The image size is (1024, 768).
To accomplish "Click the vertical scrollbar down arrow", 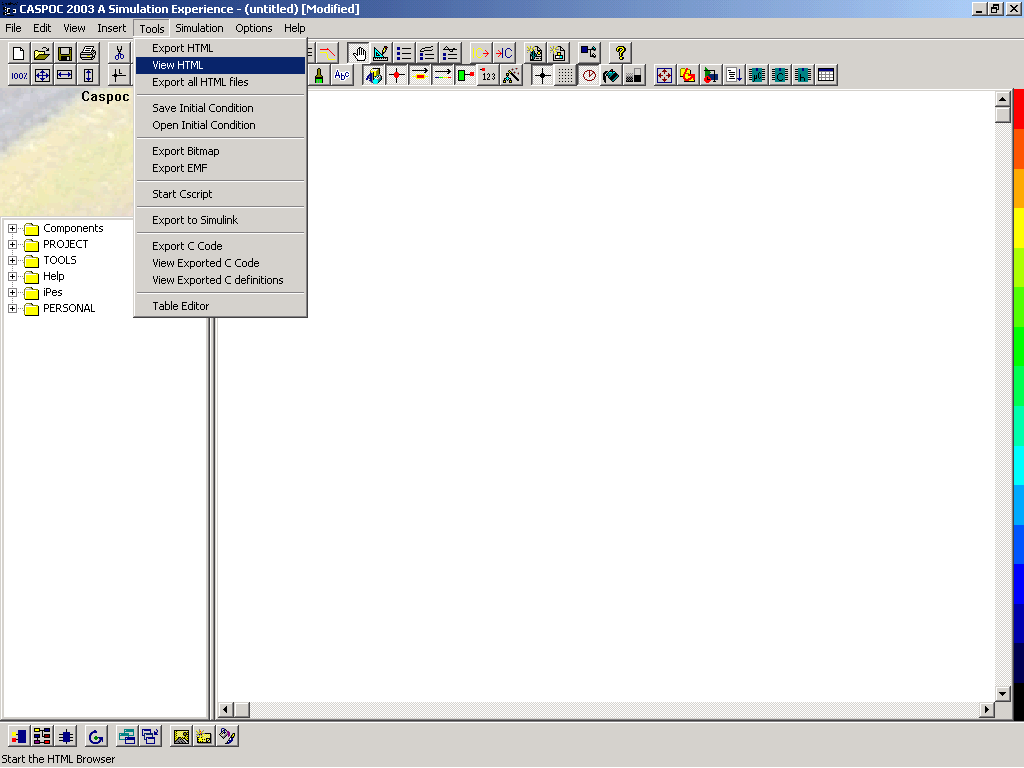I will 1002,694.
